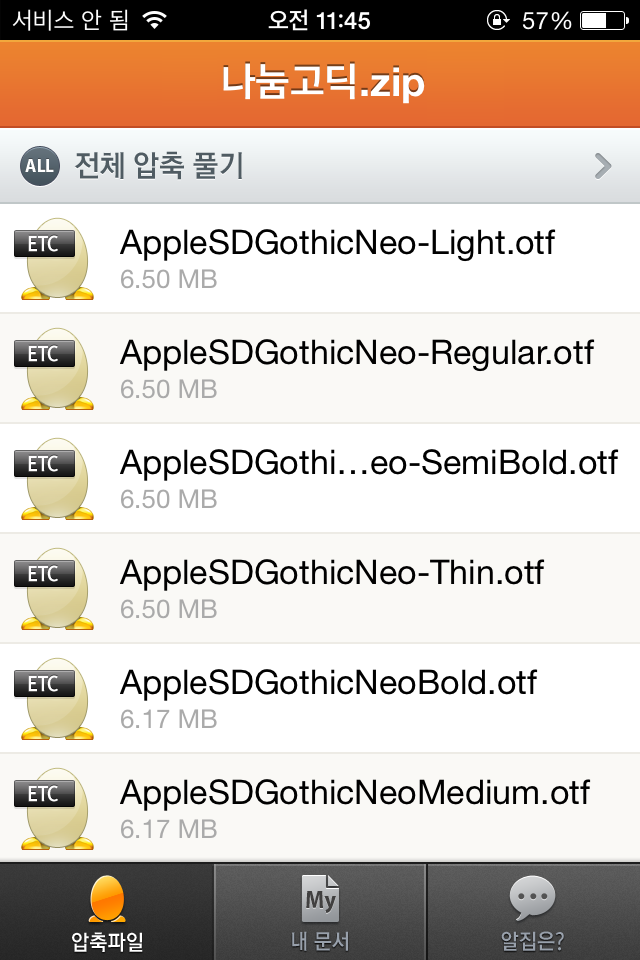This screenshot has height=960, width=640.
Task: Tap ETC egg icon for AppleSDGothicNeo-Regular.otf
Action: 55,369
